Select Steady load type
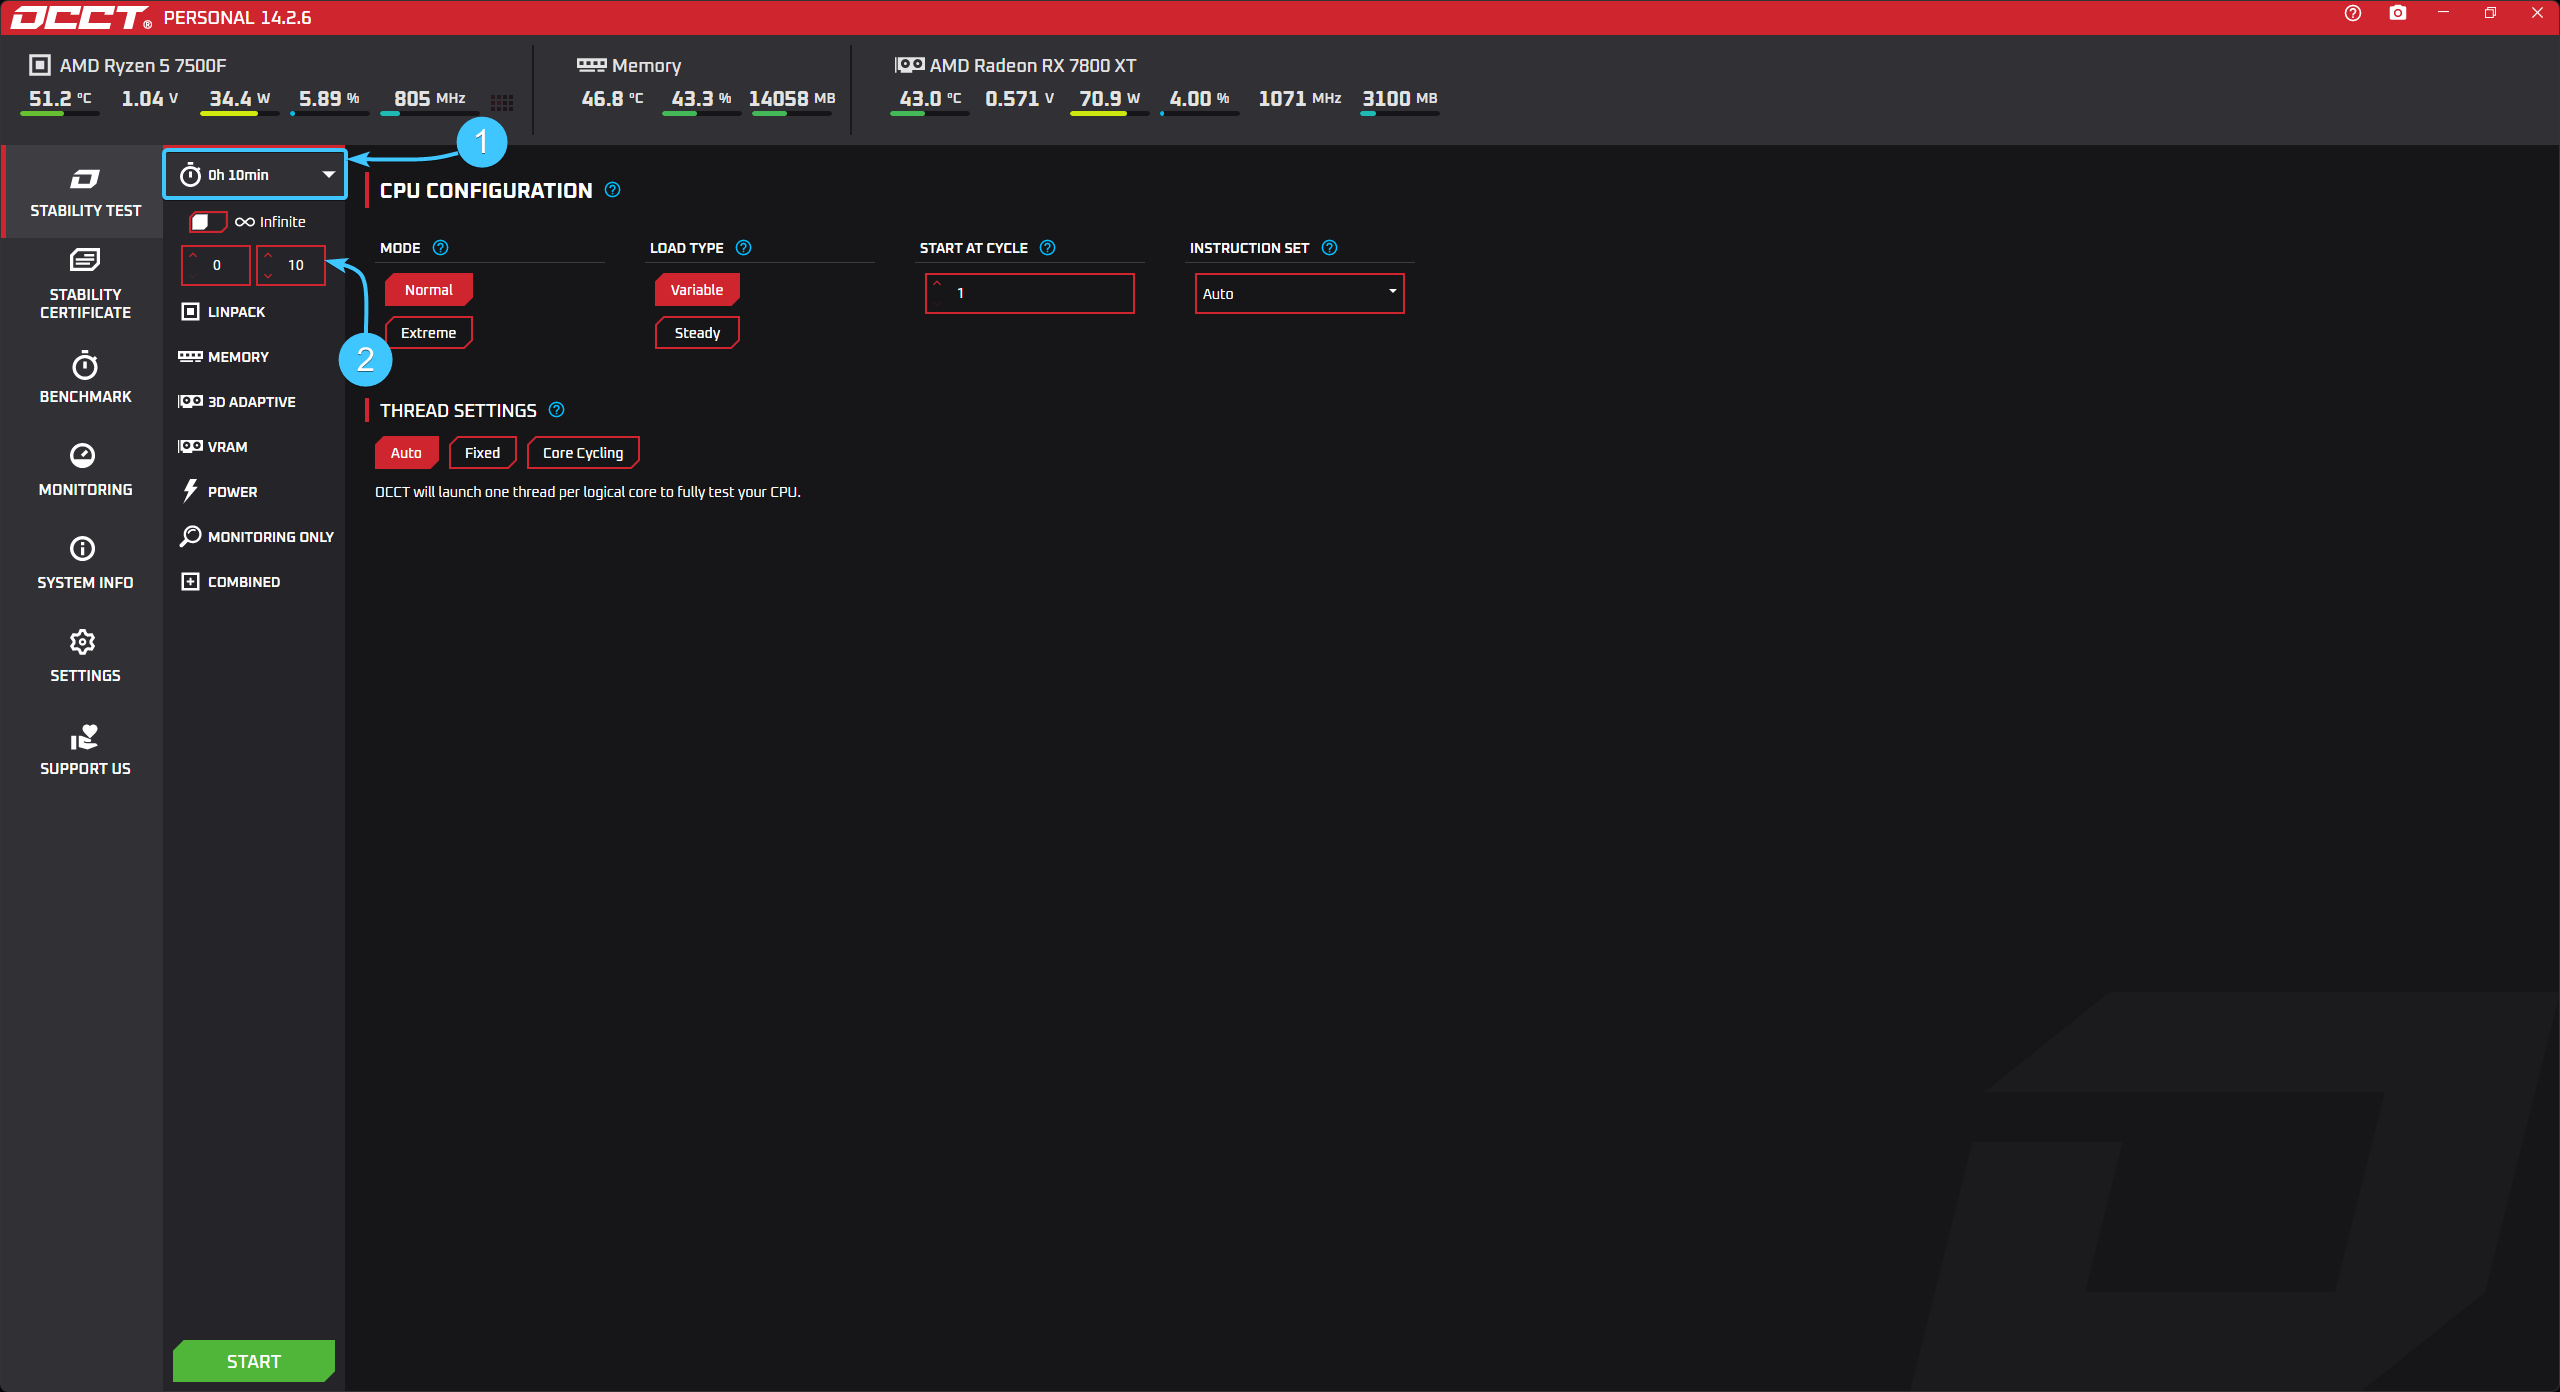Image resolution: width=2560 pixels, height=1392 pixels. click(697, 333)
